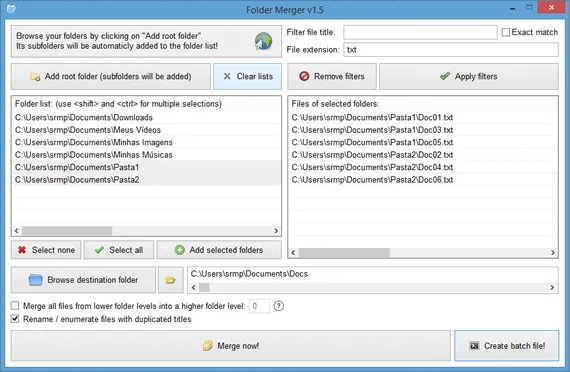The height and width of the screenshot is (372, 570).
Task: Select file Pasta1\Doc03.txt
Action: point(423,130)
